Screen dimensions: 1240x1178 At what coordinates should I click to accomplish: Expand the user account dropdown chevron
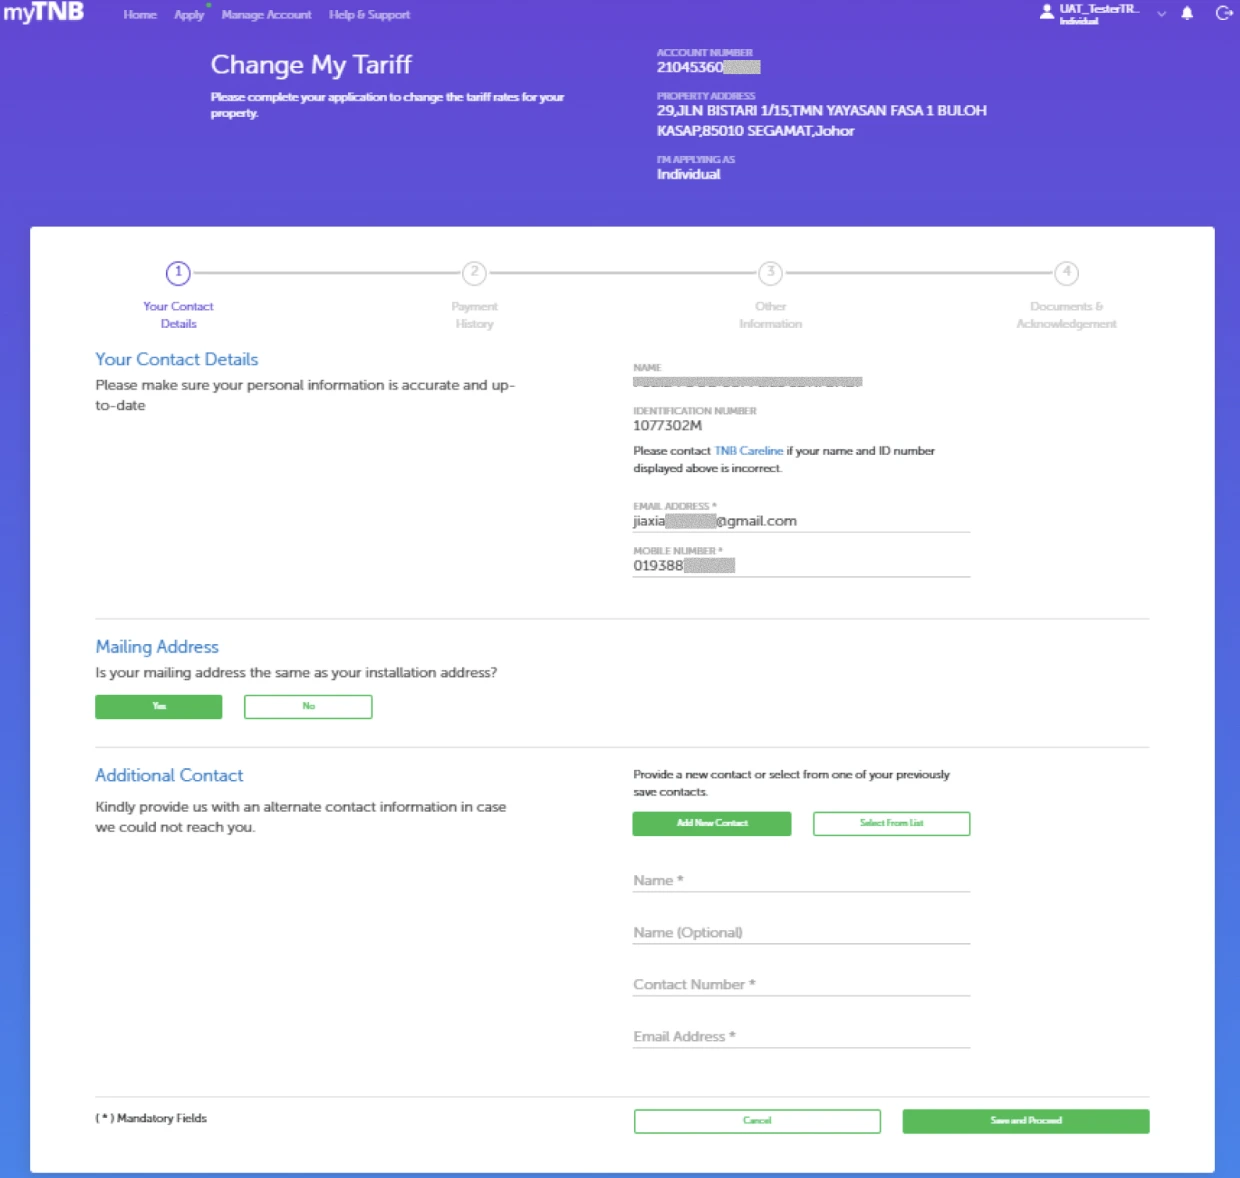click(1161, 14)
